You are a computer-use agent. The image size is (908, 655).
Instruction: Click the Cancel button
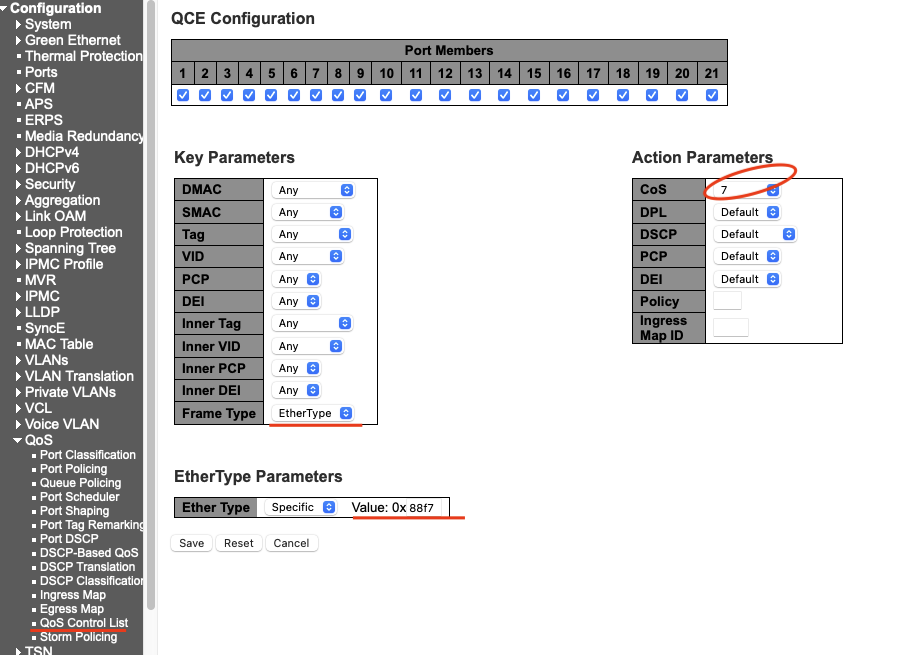pos(291,543)
